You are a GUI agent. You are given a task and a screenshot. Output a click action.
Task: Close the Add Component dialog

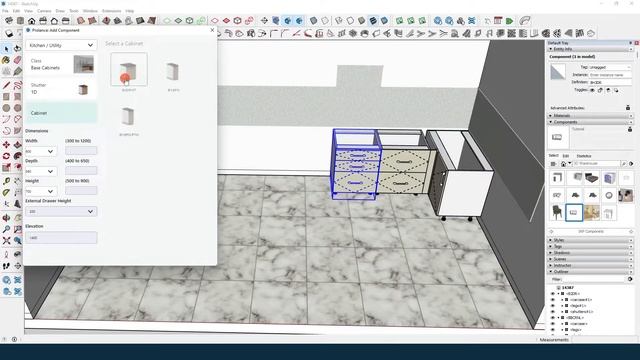coord(212,30)
